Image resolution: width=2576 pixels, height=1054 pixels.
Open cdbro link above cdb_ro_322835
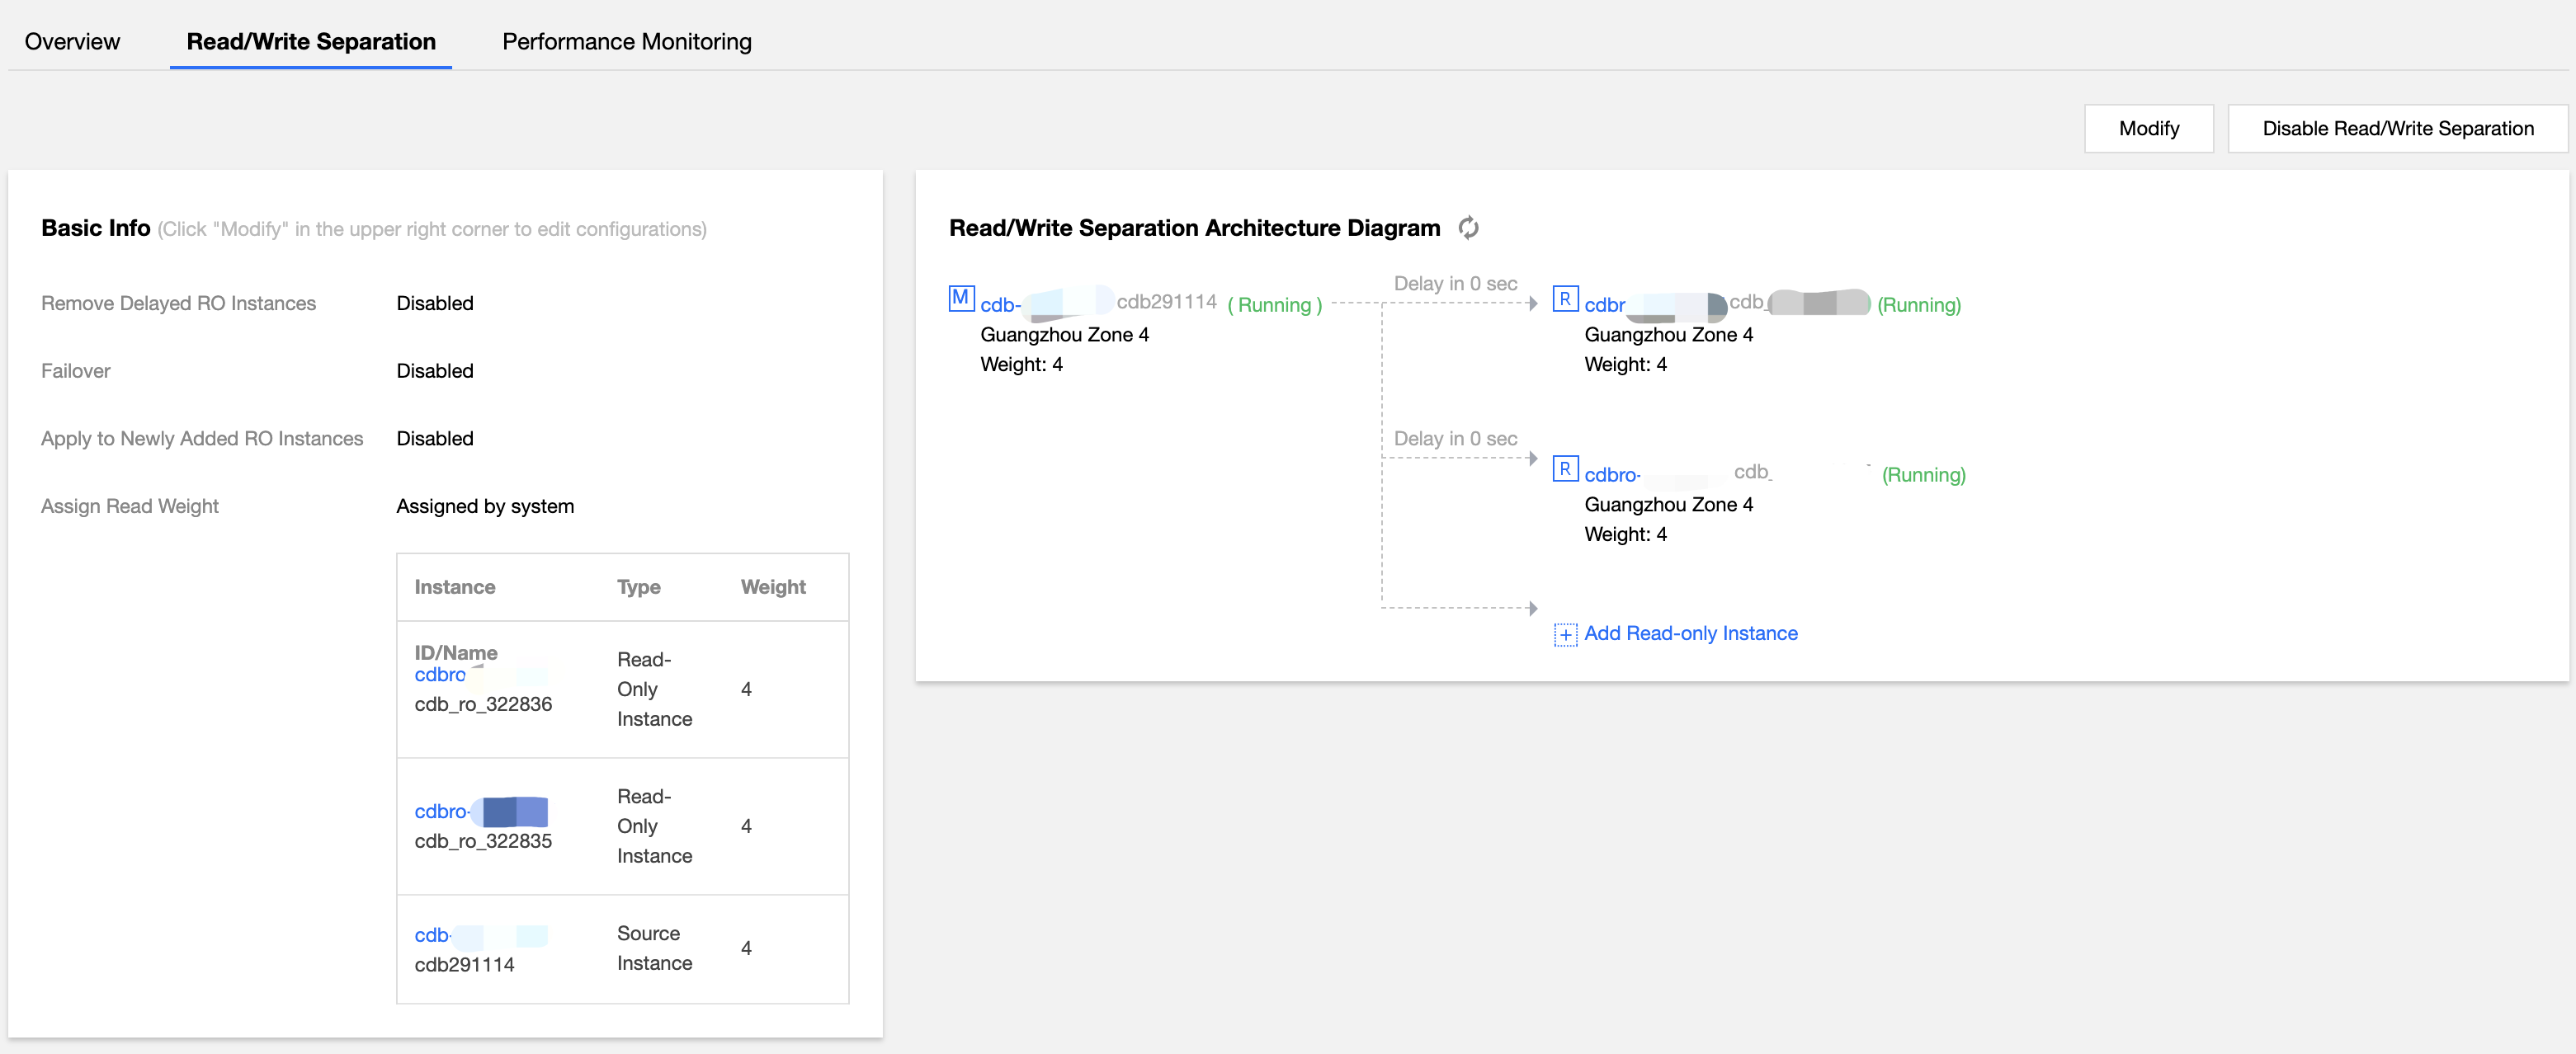click(441, 812)
